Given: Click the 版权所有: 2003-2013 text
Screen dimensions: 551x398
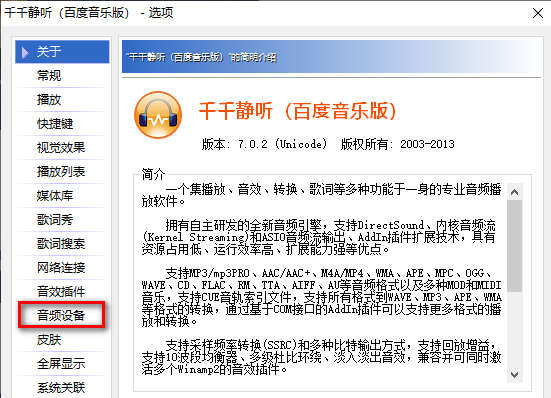Looking at the screenshot, I should click(x=397, y=144).
